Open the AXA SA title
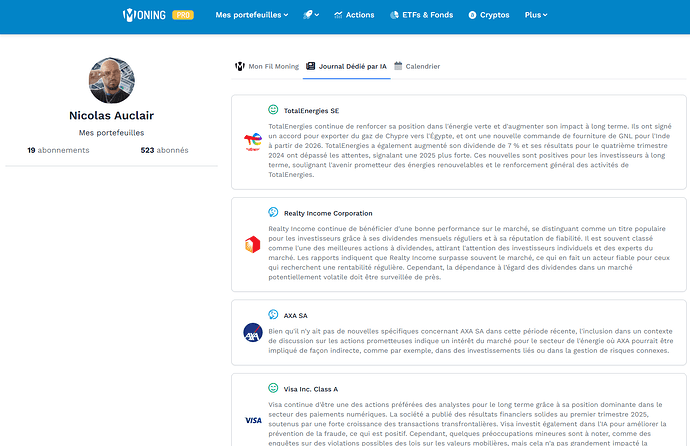Viewport: 690px width, 446px height. (295, 316)
